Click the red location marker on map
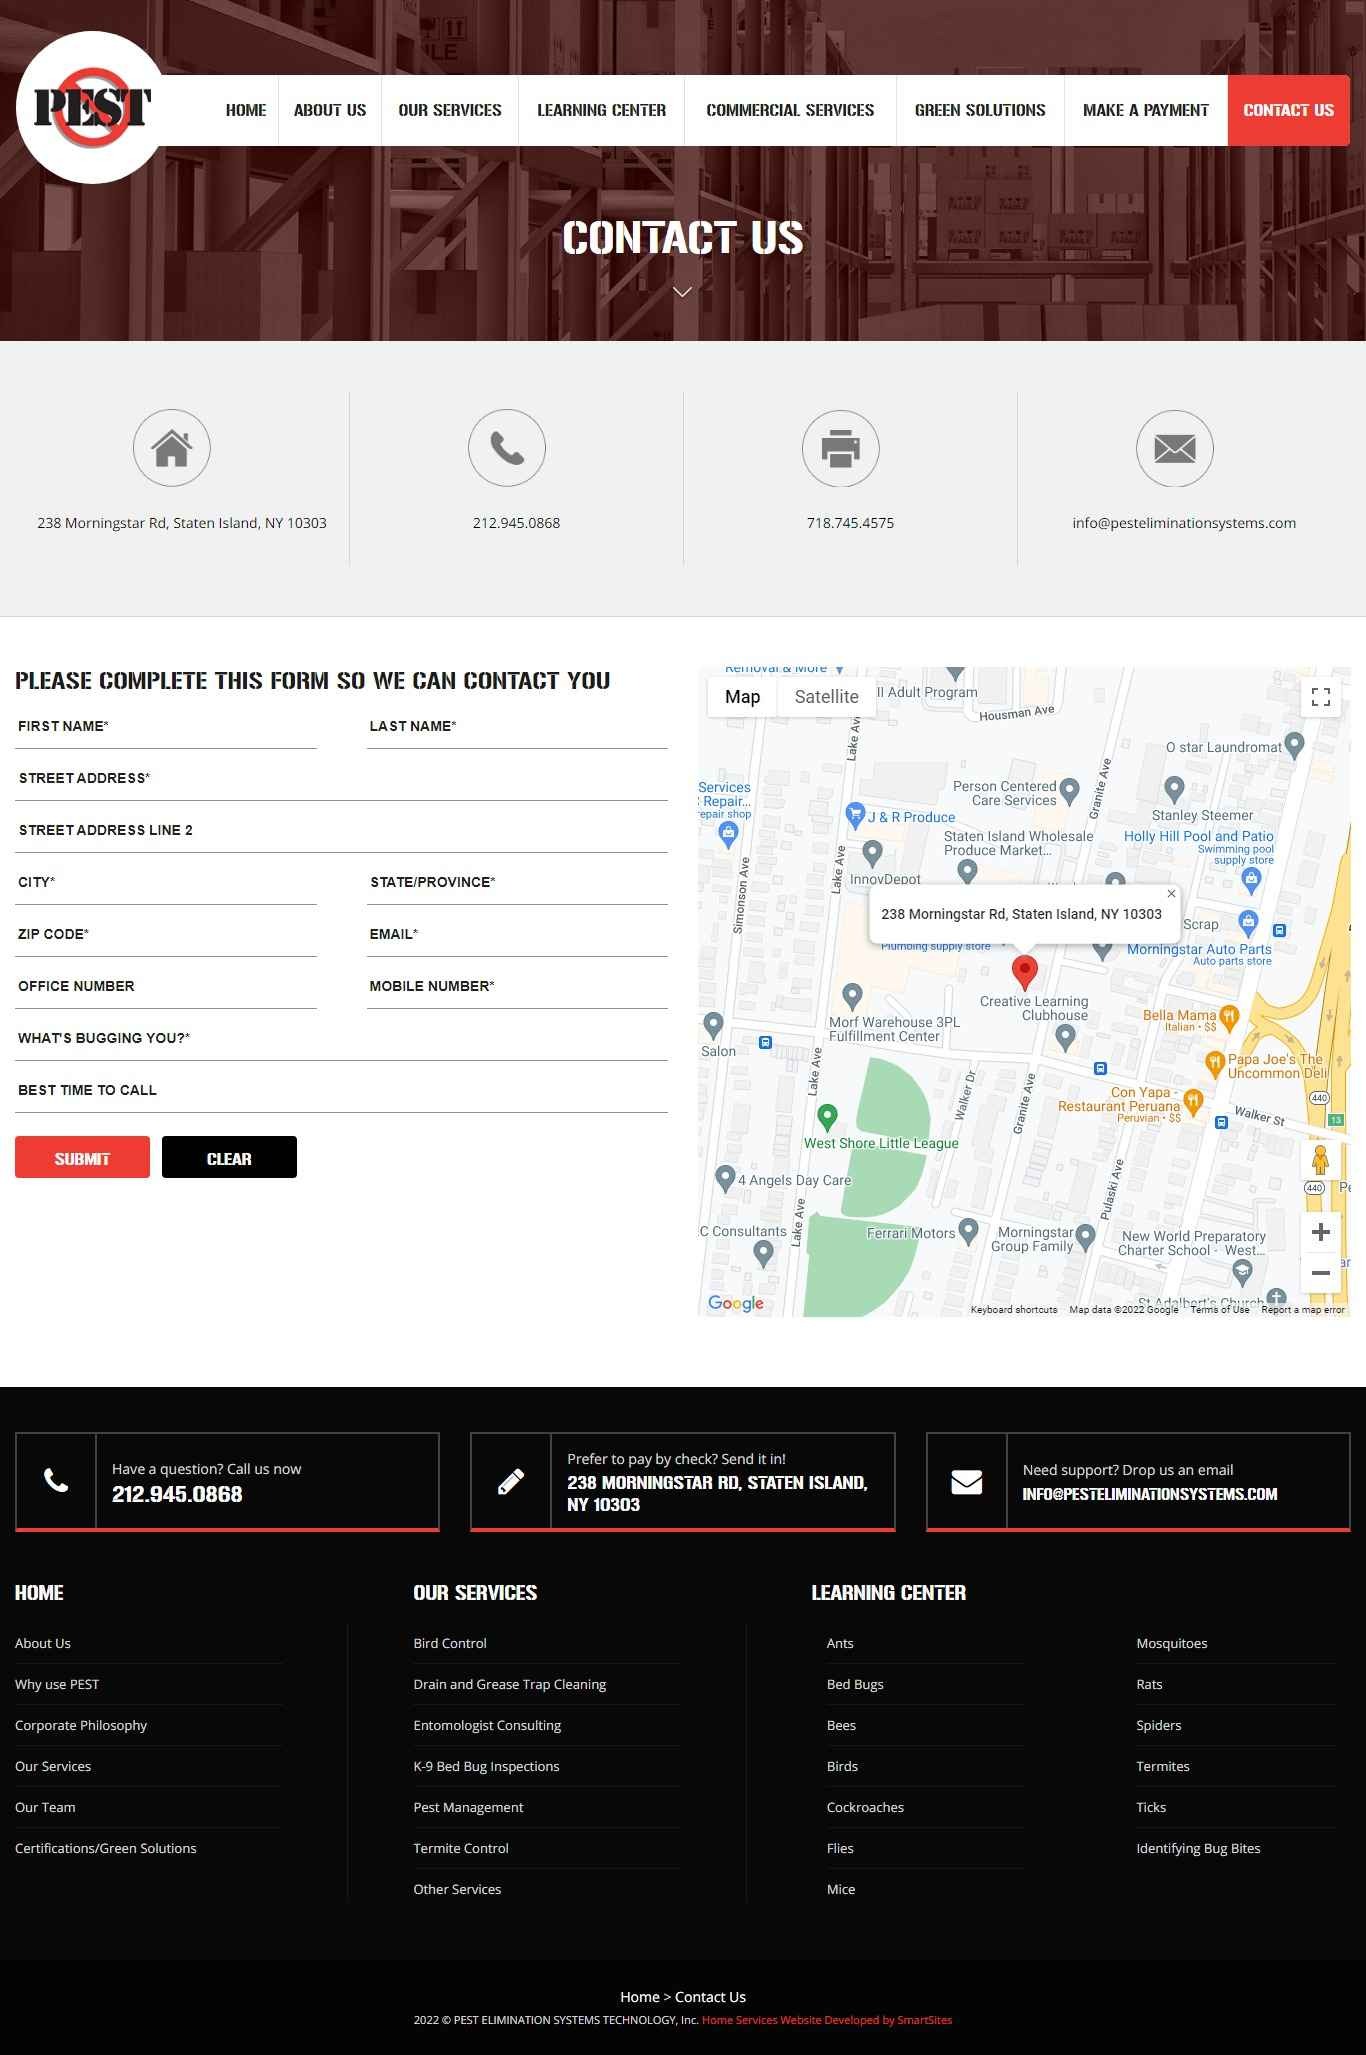 tap(1024, 970)
